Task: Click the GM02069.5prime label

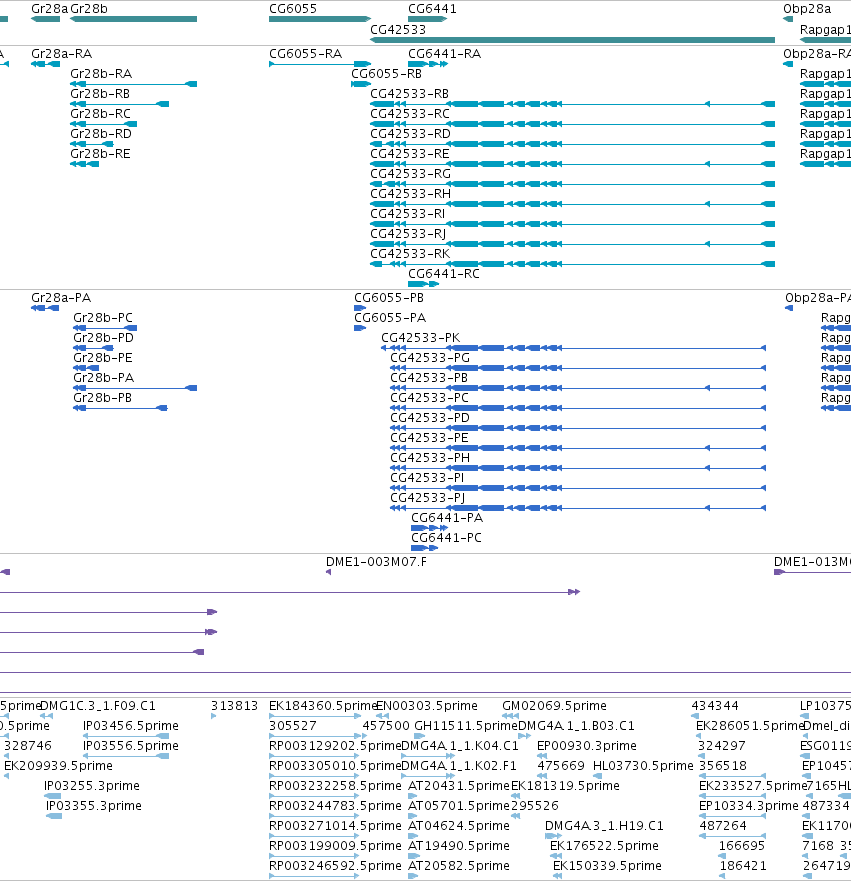Action: tap(554, 706)
